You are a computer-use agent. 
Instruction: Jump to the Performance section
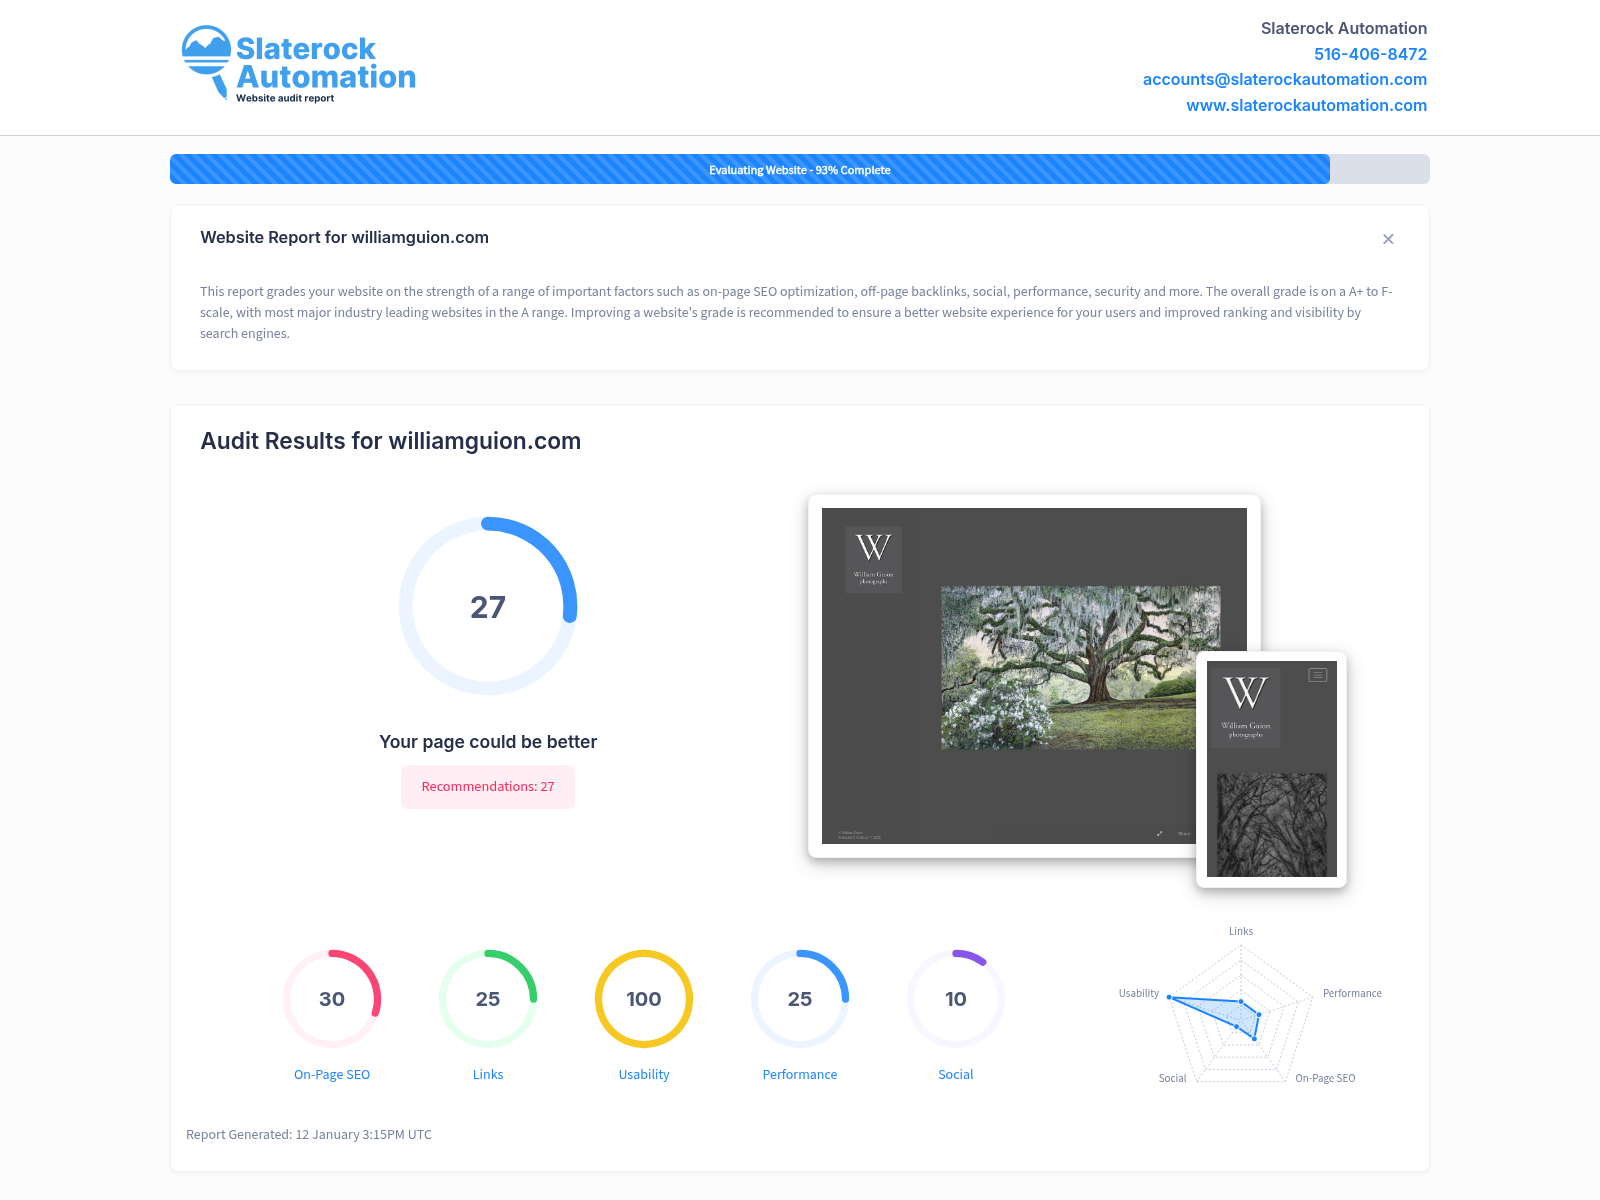click(800, 1074)
